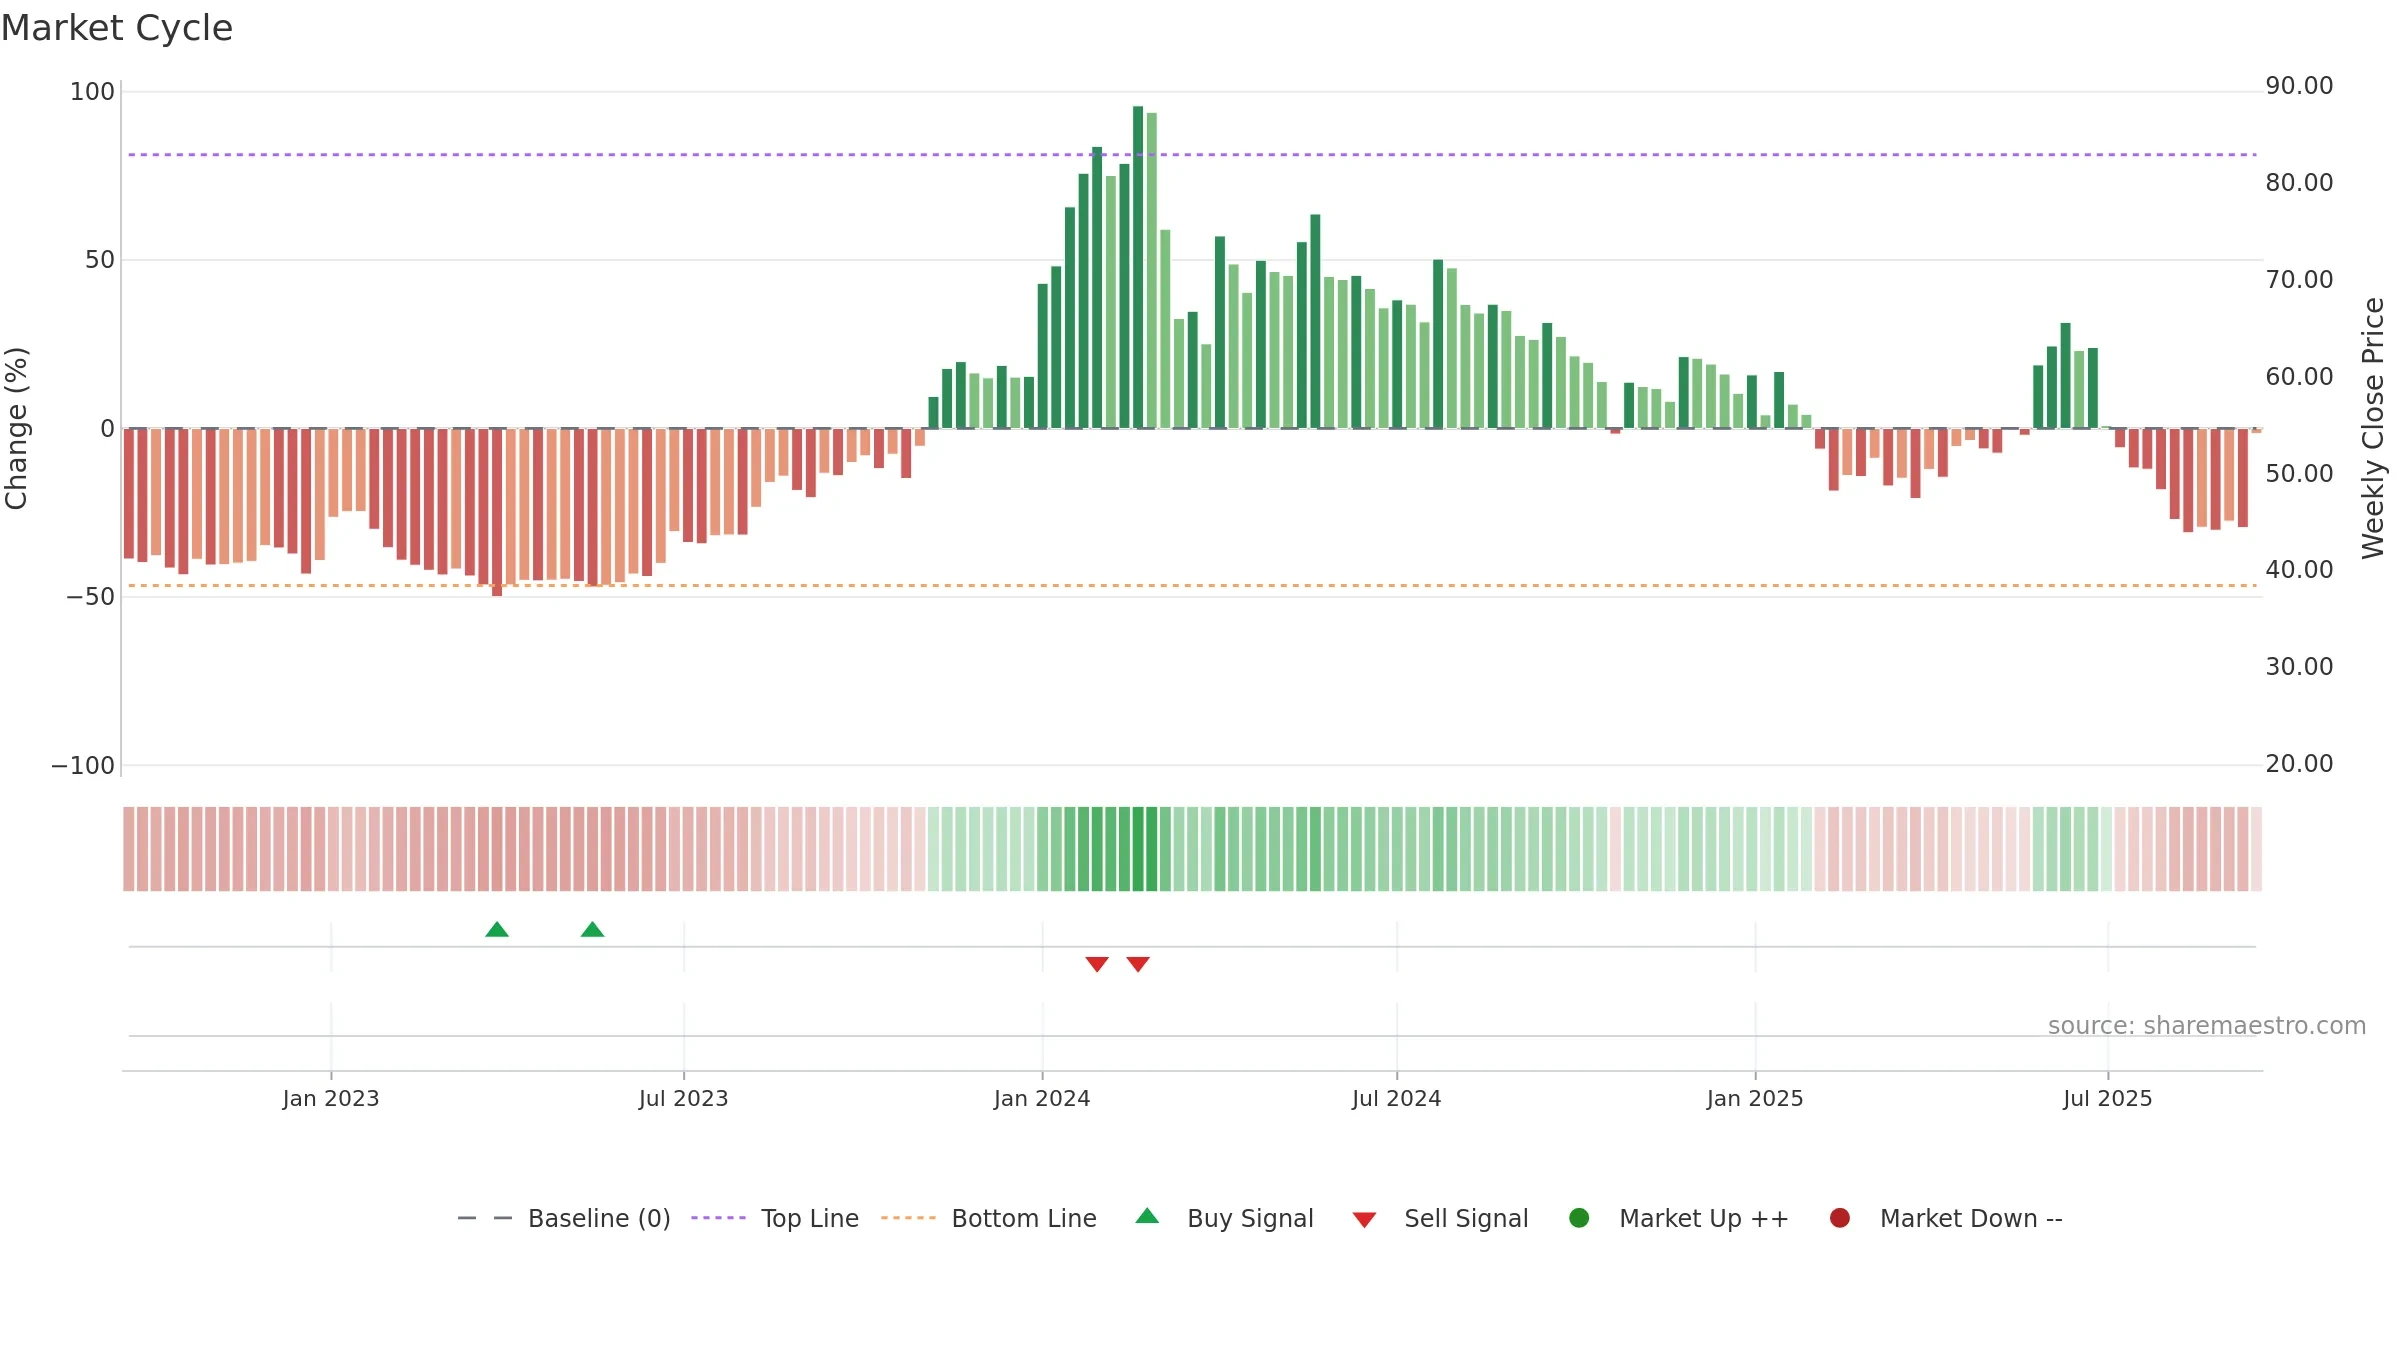This screenshot has height=1350, width=2400.
Task: Click the −100 tick on left axis
Action: click(x=83, y=766)
